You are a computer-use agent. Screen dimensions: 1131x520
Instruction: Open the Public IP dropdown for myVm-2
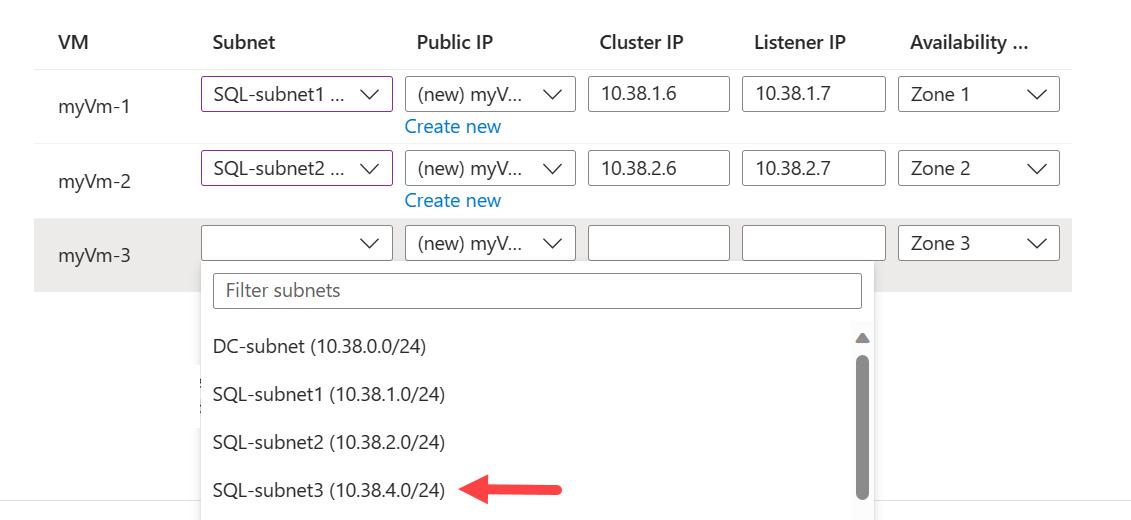490,169
